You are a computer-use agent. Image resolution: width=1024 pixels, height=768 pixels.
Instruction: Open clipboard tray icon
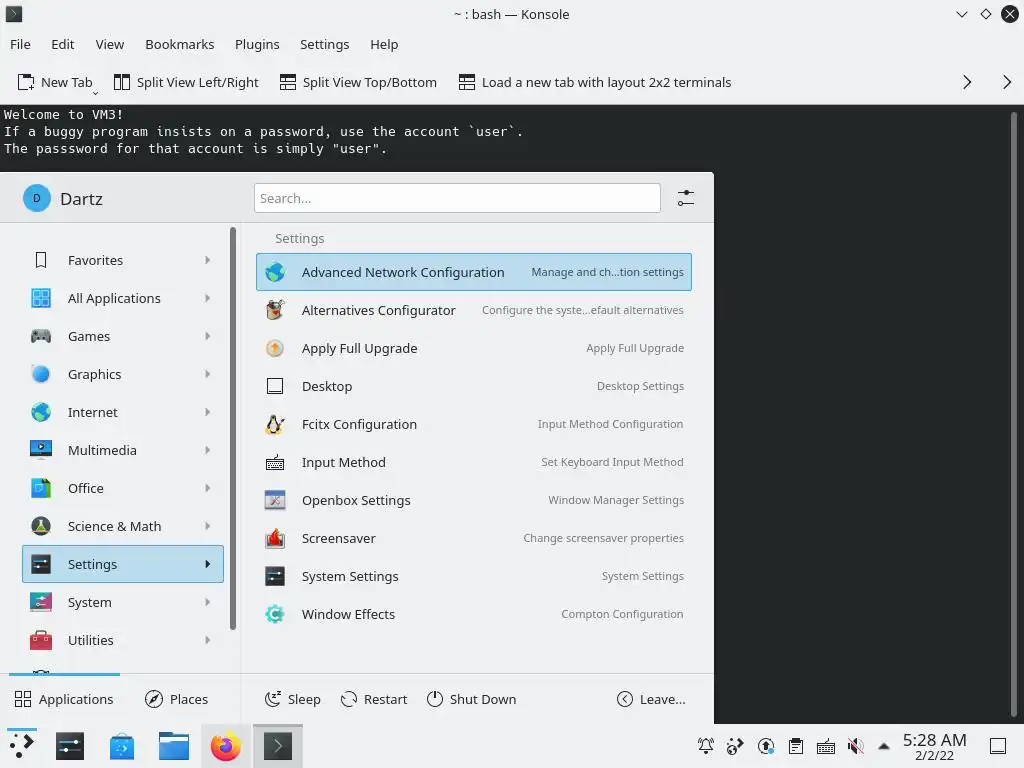point(795,746)
